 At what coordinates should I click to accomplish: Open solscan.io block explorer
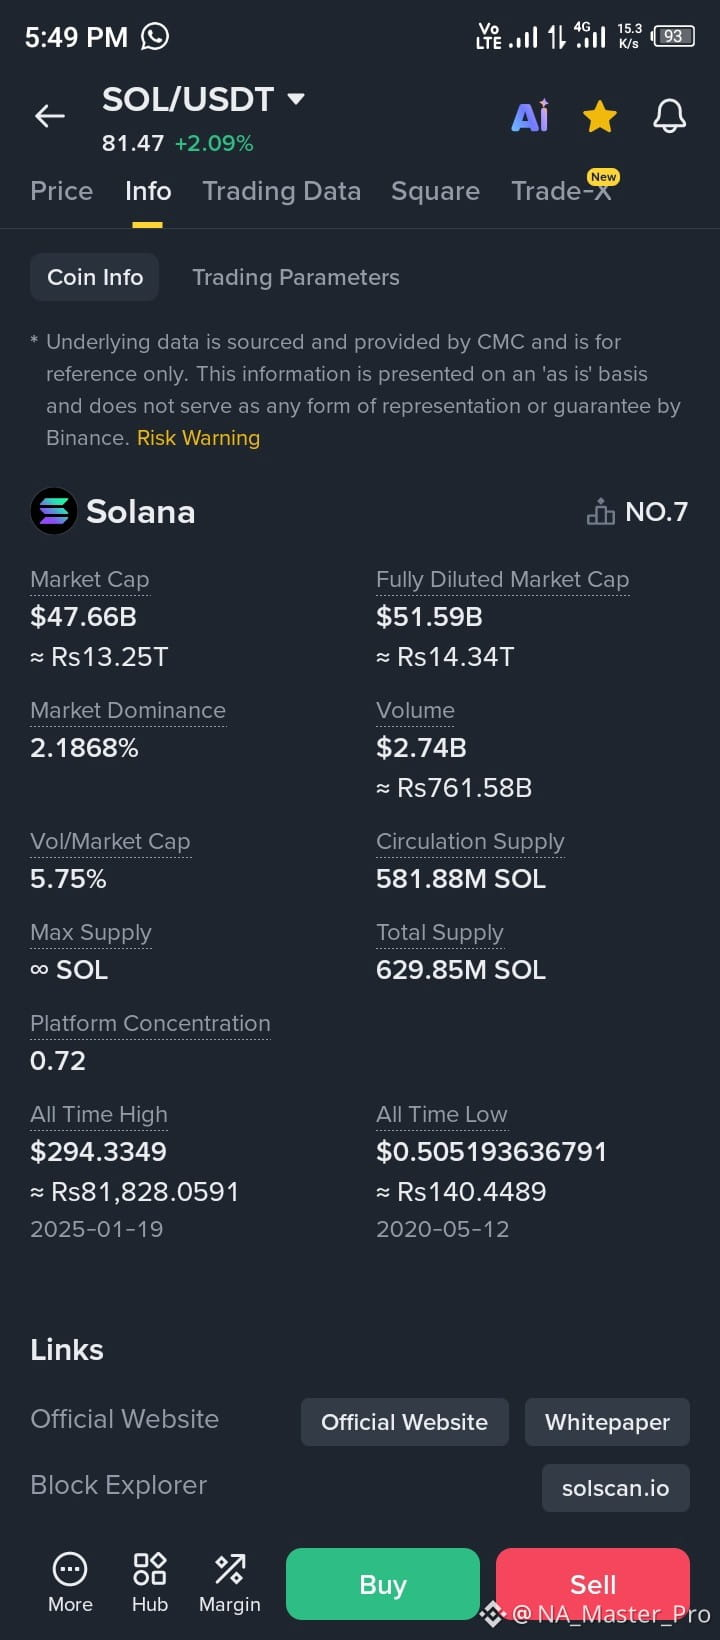coord(616,1488)
